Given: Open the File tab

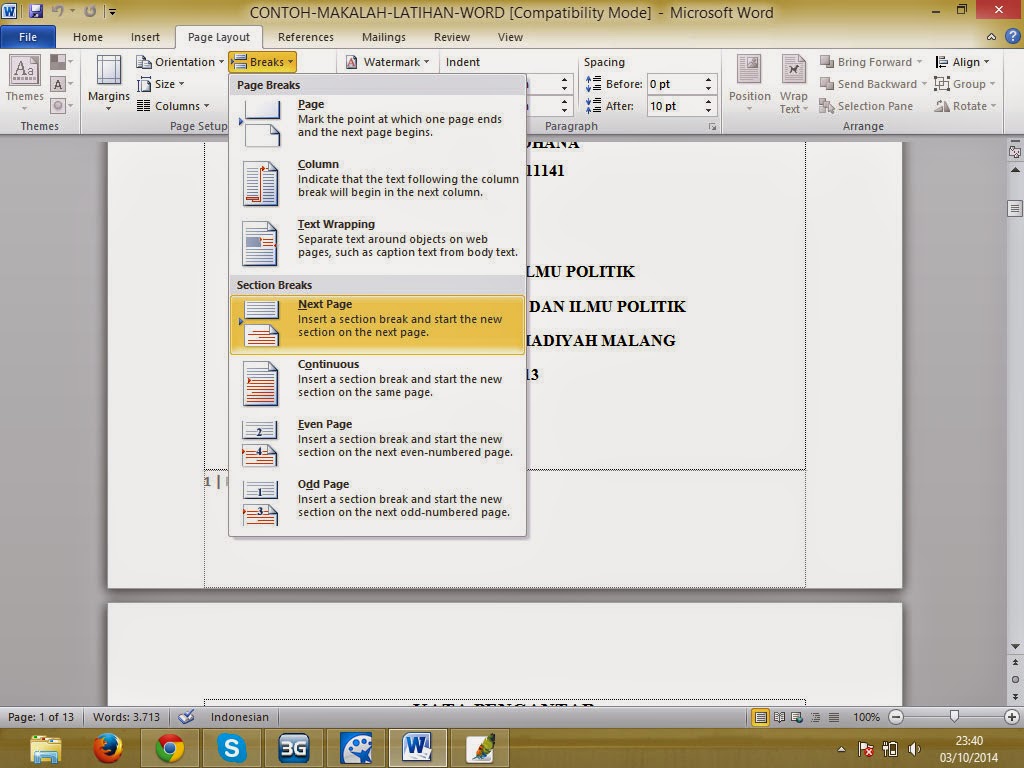Looking at the screenshot, I should 28,37.
